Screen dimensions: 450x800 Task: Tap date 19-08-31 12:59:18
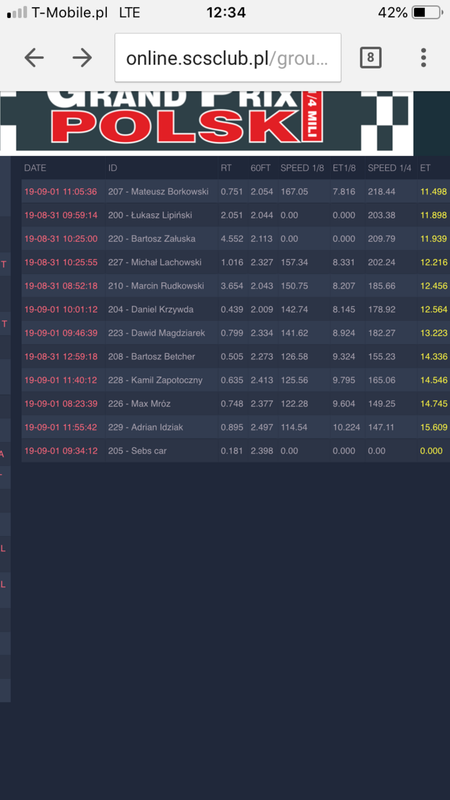pos(61,357)
